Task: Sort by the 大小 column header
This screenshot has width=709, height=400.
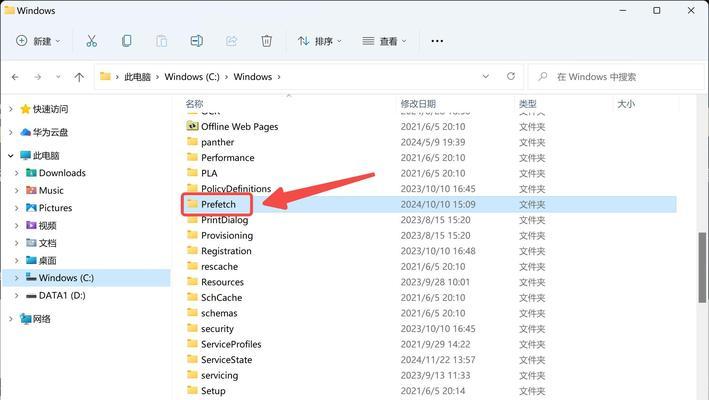Action: coord(626,104)
